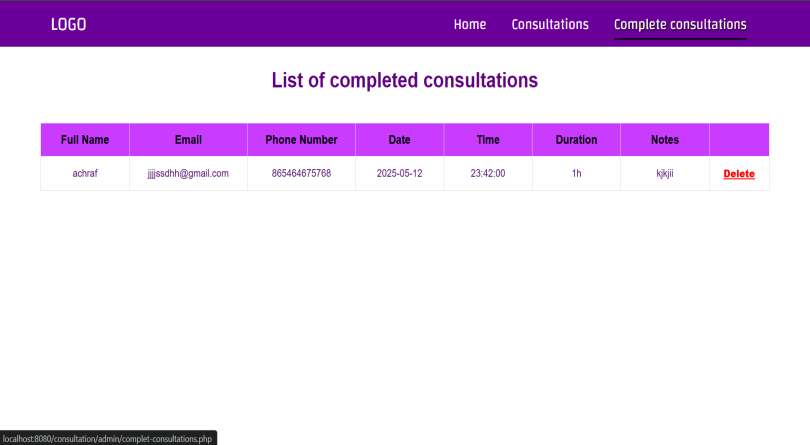Click the email jjjjssdhh@gmail.com cell
Screen dimensions: 810x445
click(x=188, y=173)
